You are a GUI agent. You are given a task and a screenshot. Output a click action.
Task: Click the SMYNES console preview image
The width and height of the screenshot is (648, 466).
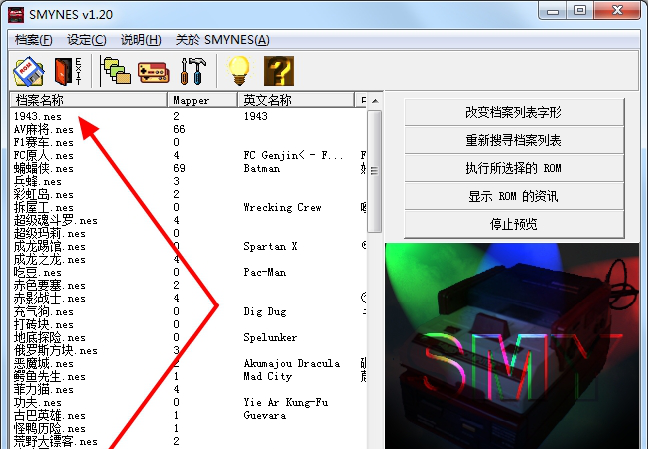tap(512, 346)
